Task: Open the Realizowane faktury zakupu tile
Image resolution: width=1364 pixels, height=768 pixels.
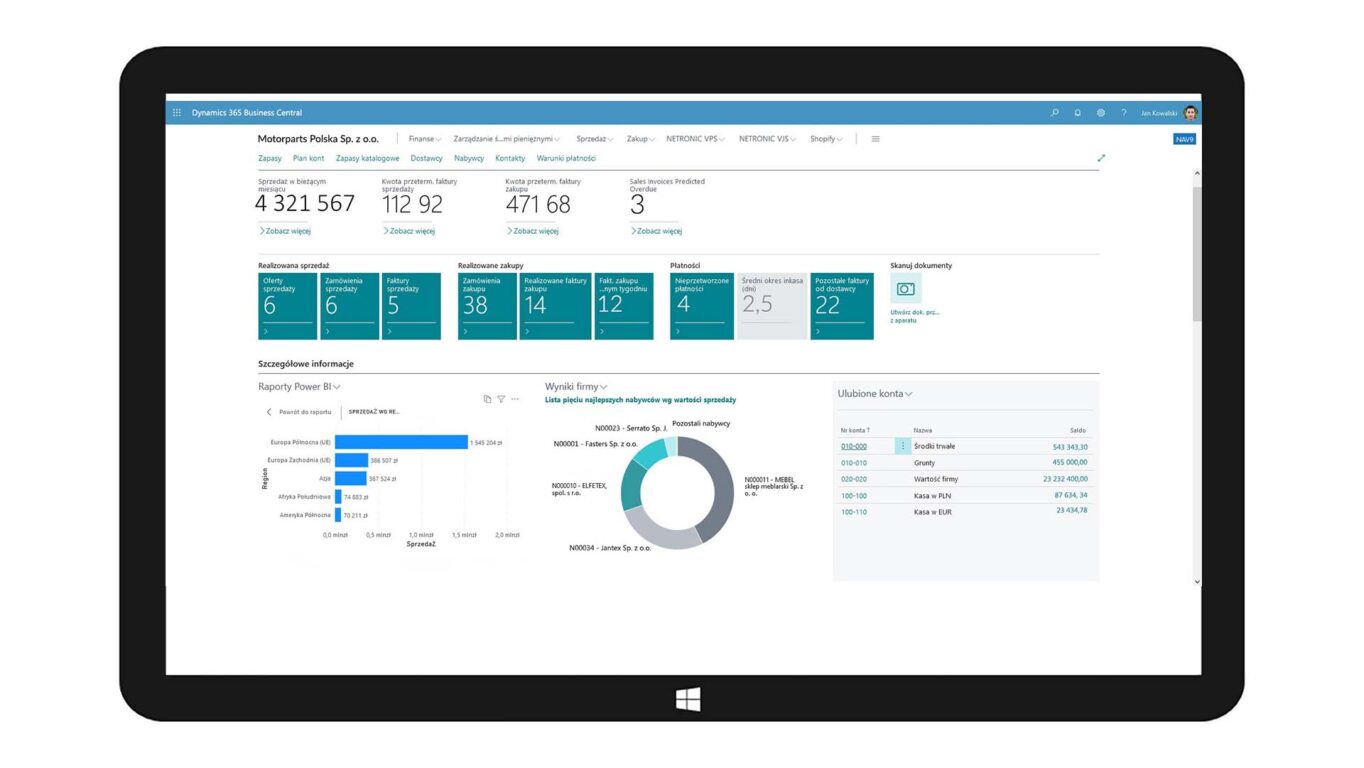Action: (556, 306)
